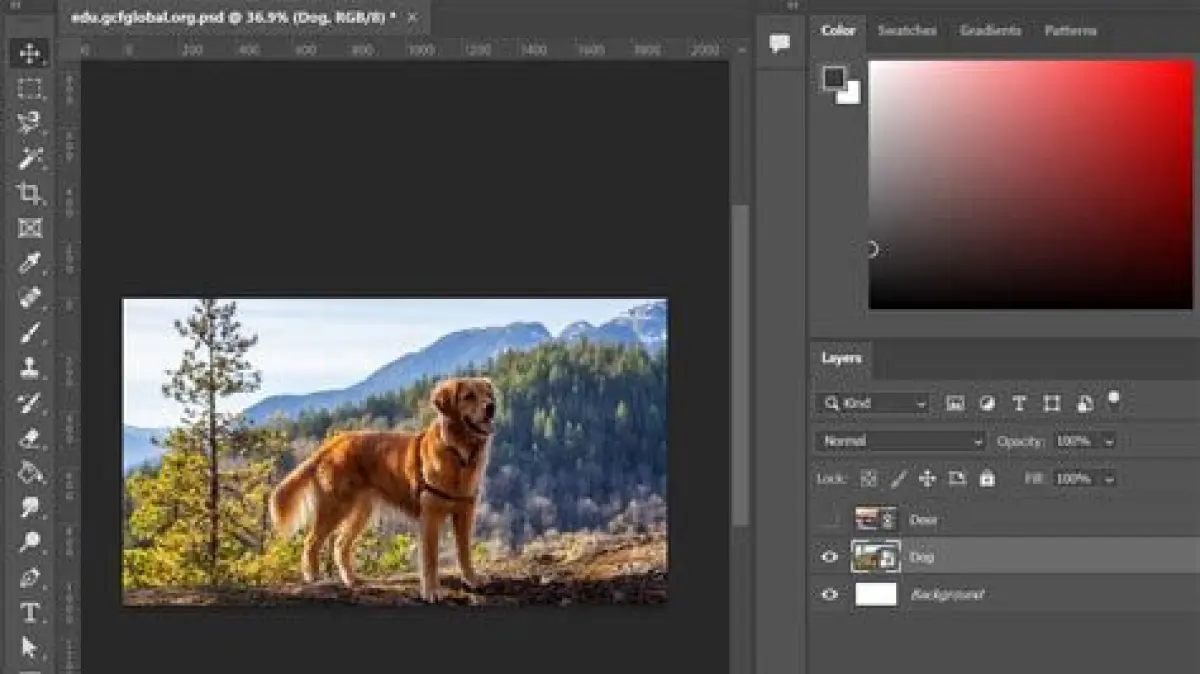Hide the Dog layer
Screen dimensions: 1200x674
coord(829,557)
